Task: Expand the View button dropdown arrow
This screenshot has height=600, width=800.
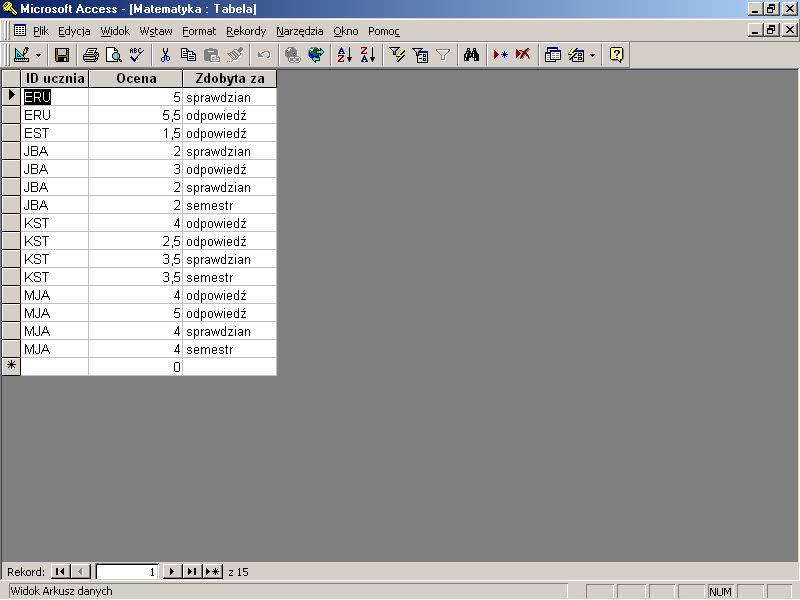Action: (39, 55)
